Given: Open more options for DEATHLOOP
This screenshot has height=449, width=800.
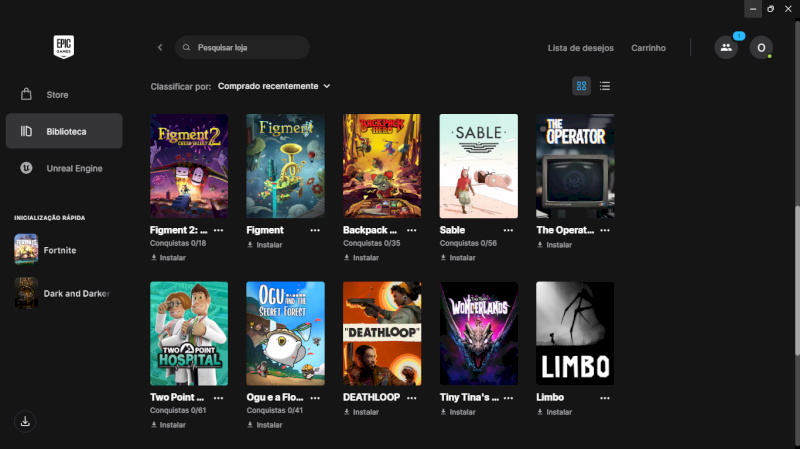Looking at the screenshot, I should coord(412,397).
